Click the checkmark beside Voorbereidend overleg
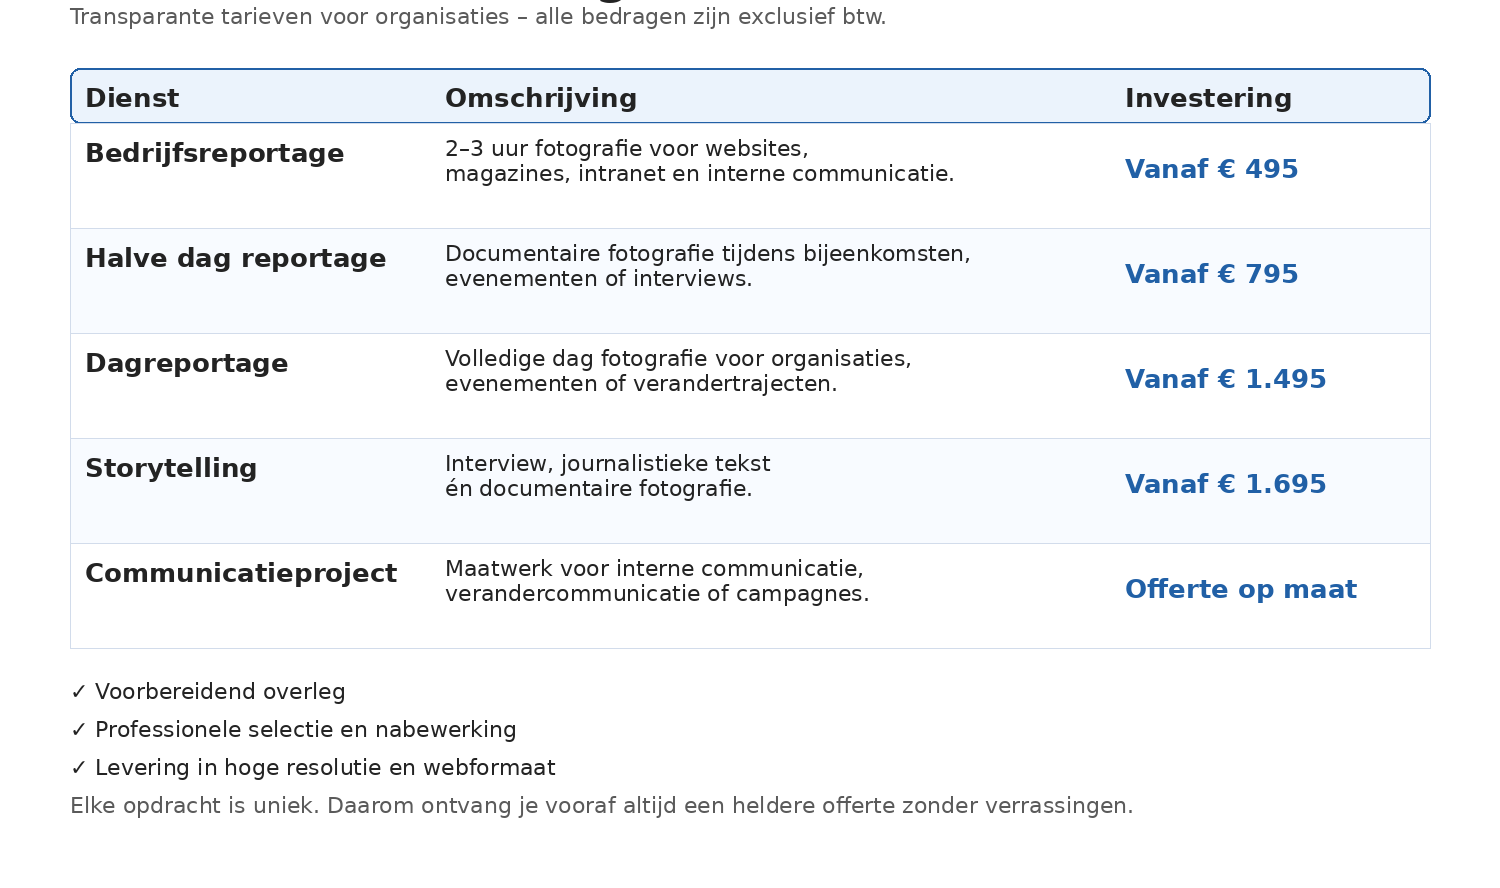The width and height of the screenshot is (1500, 888). 79,692
